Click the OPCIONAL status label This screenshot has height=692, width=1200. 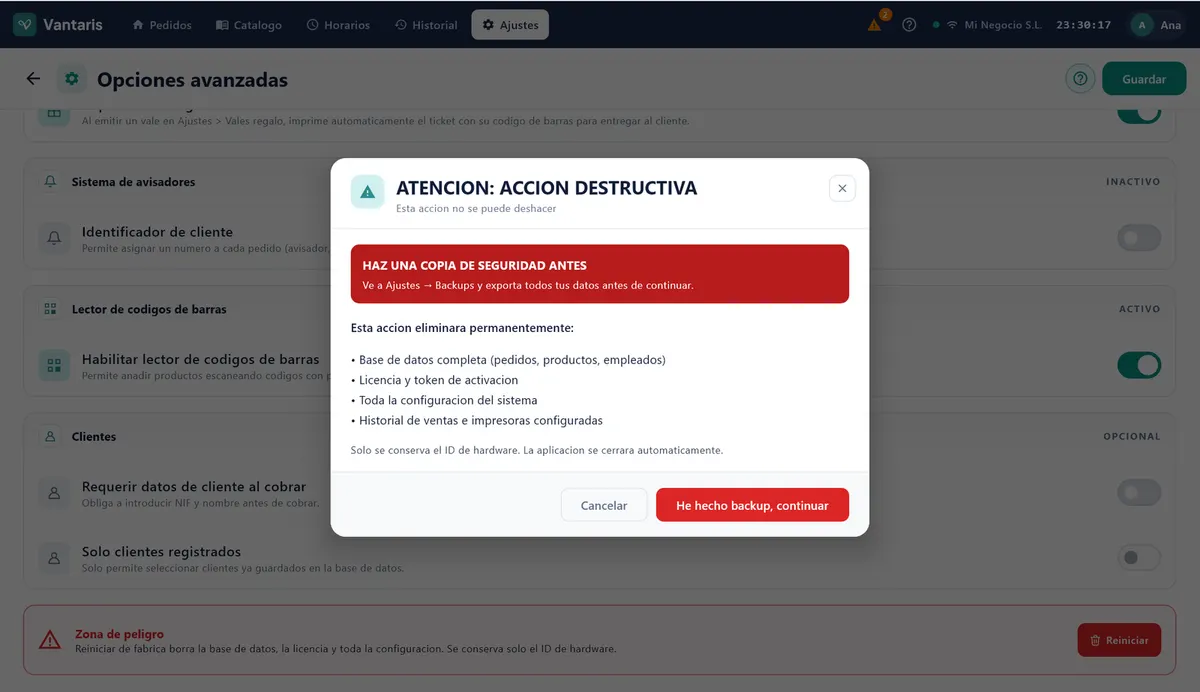tap(1132, 437)
